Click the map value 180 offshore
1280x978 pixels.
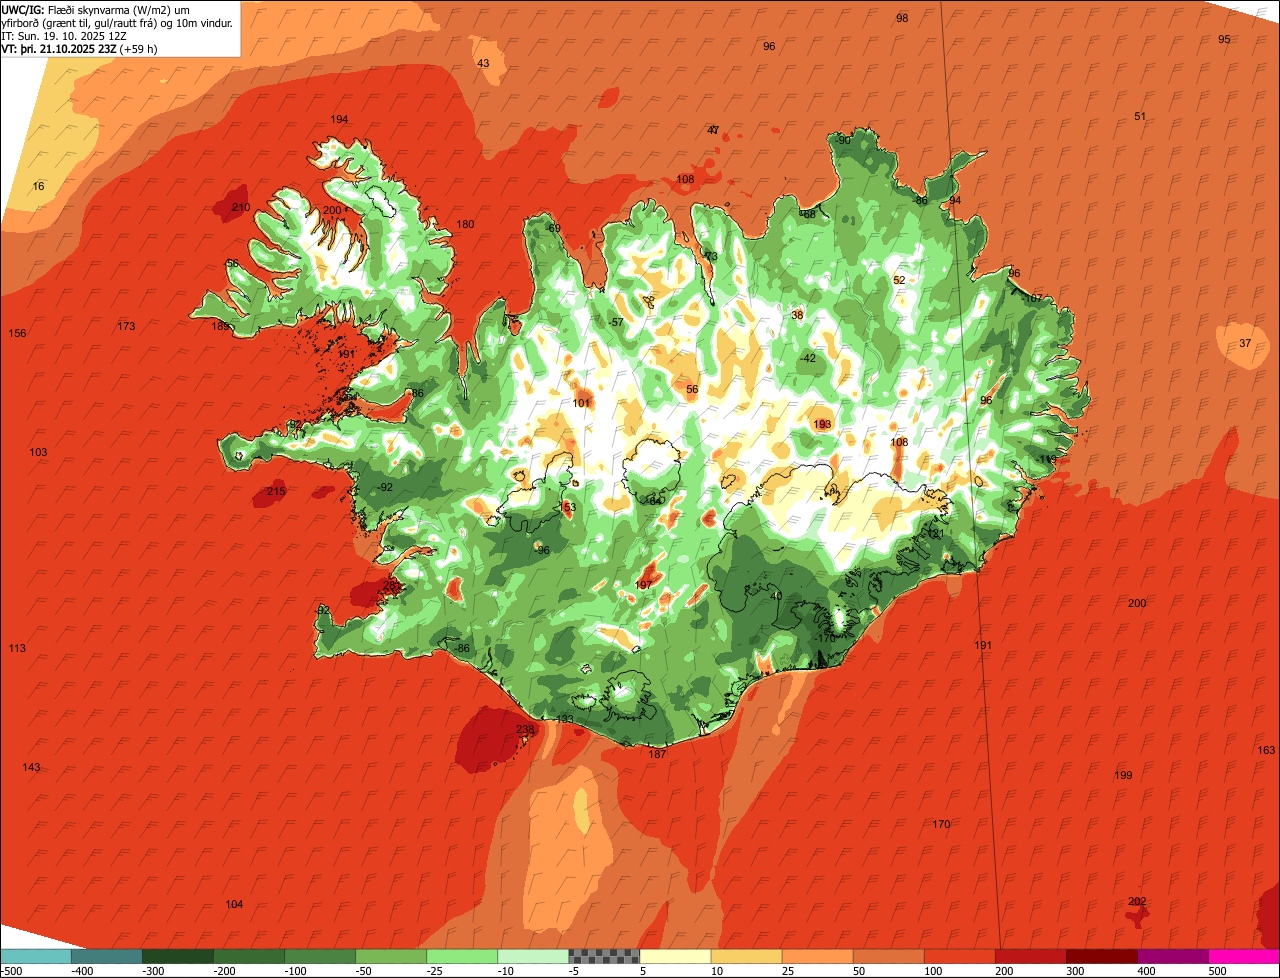[465, 224]
